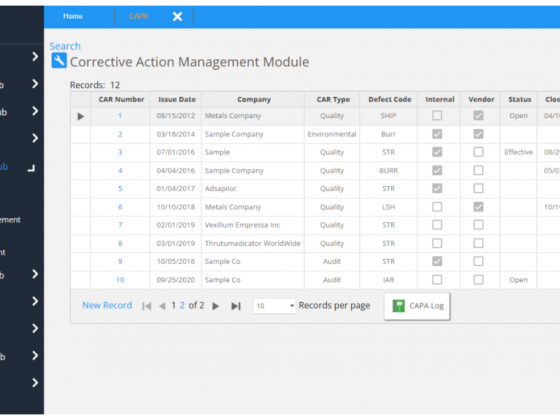
Task: Click the 08/15/2012 issue date cell
Action: pos(176,116)
